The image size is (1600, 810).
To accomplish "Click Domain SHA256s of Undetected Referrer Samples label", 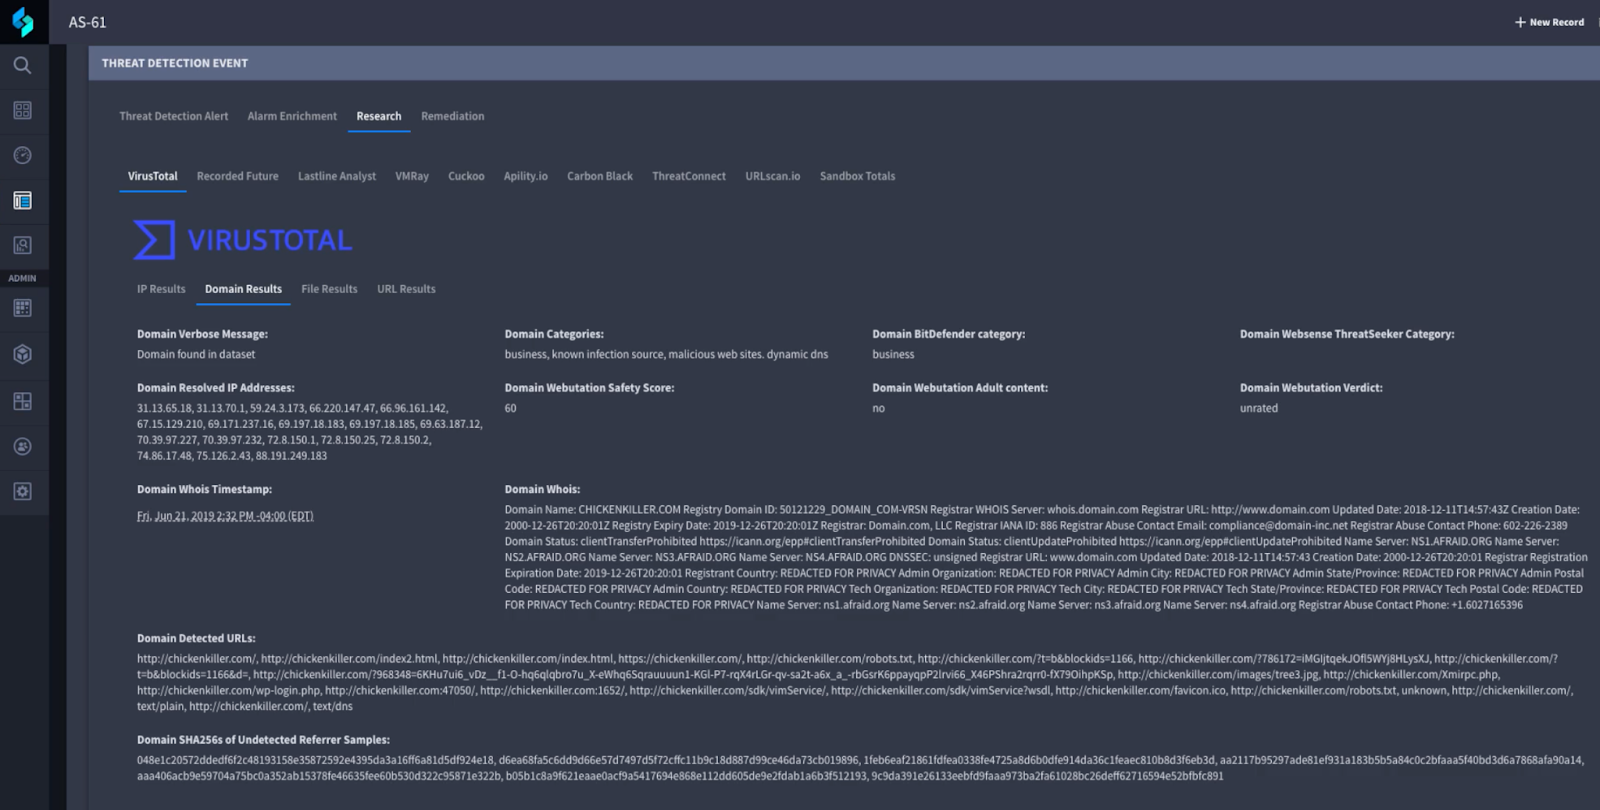I will pyautogui.click(x=263, y=740).
